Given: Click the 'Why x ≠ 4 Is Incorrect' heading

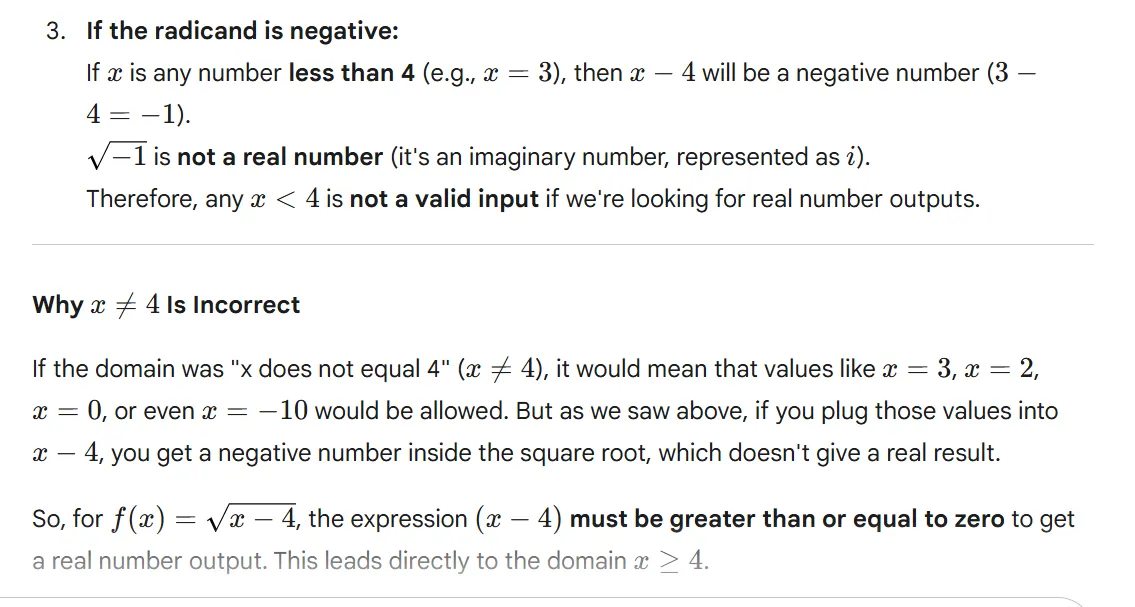Looking at the screenshot, I should coord(166,305).
